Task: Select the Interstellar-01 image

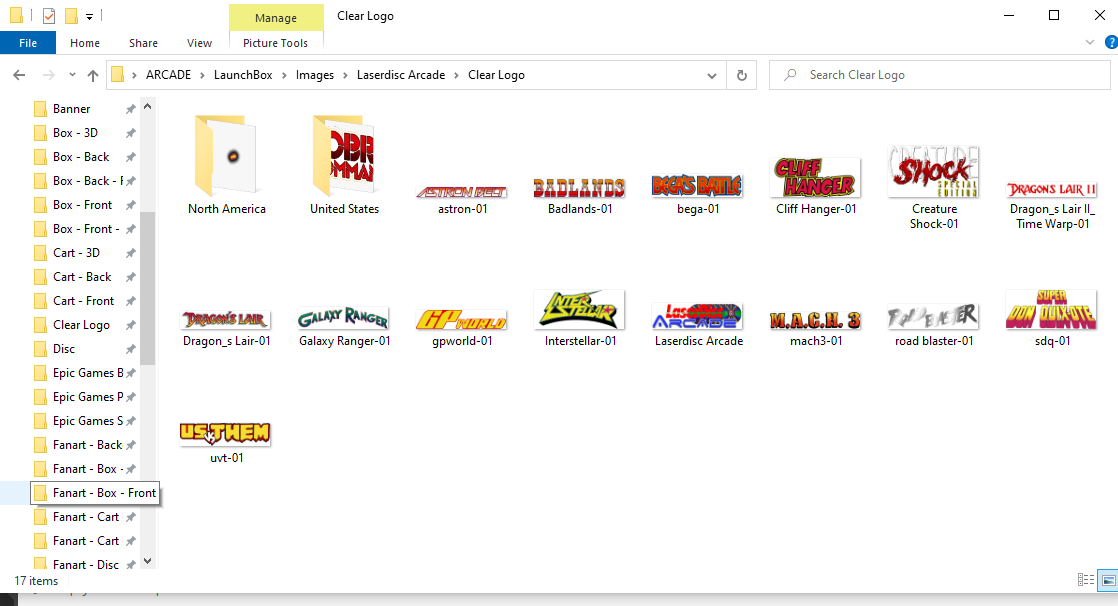Action: (x=580, y=319)
